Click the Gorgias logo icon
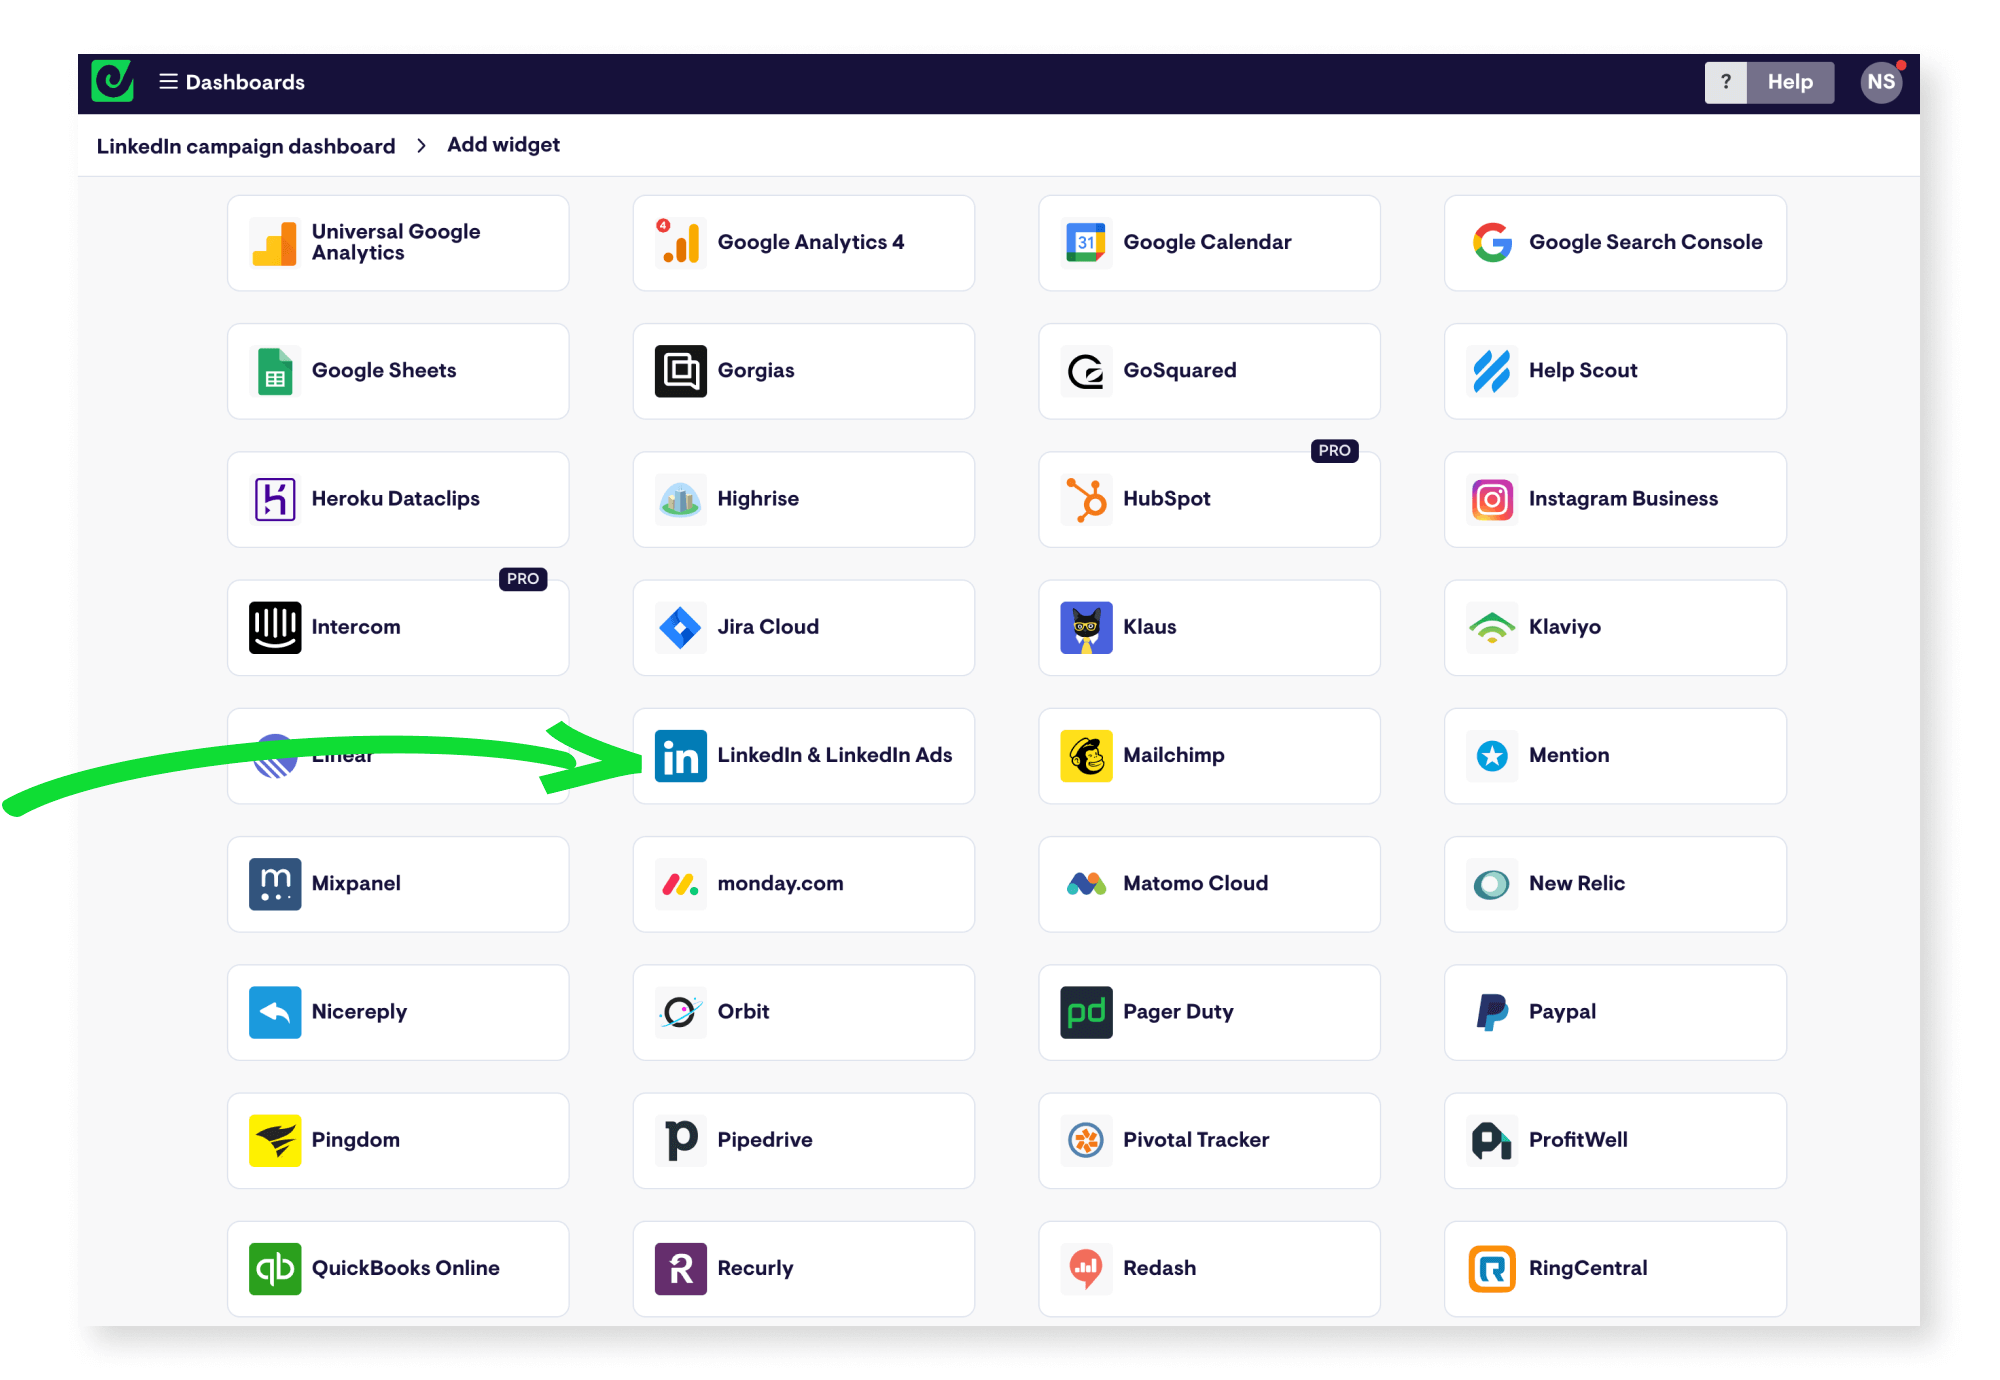Image resolution: width=2000 pixels, height=1380 pixels. pyautogui.click(x=681, y=371)
